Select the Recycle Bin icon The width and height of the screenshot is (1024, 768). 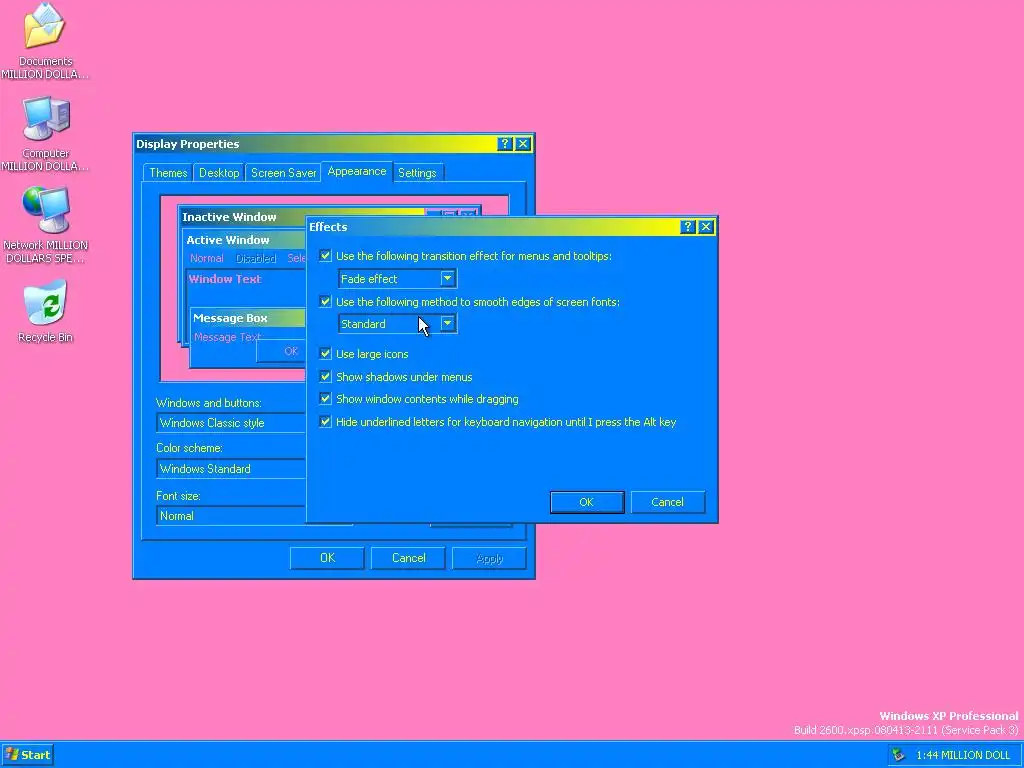coord(44,311)
